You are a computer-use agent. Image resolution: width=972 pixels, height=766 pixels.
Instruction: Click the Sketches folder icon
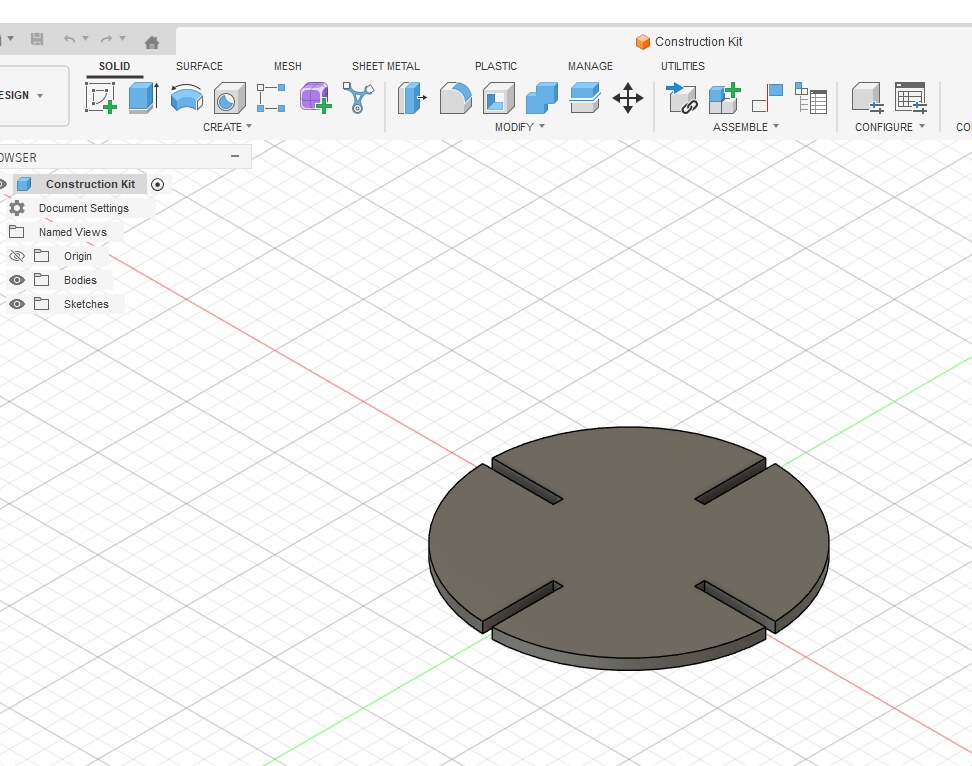point(42,304)
